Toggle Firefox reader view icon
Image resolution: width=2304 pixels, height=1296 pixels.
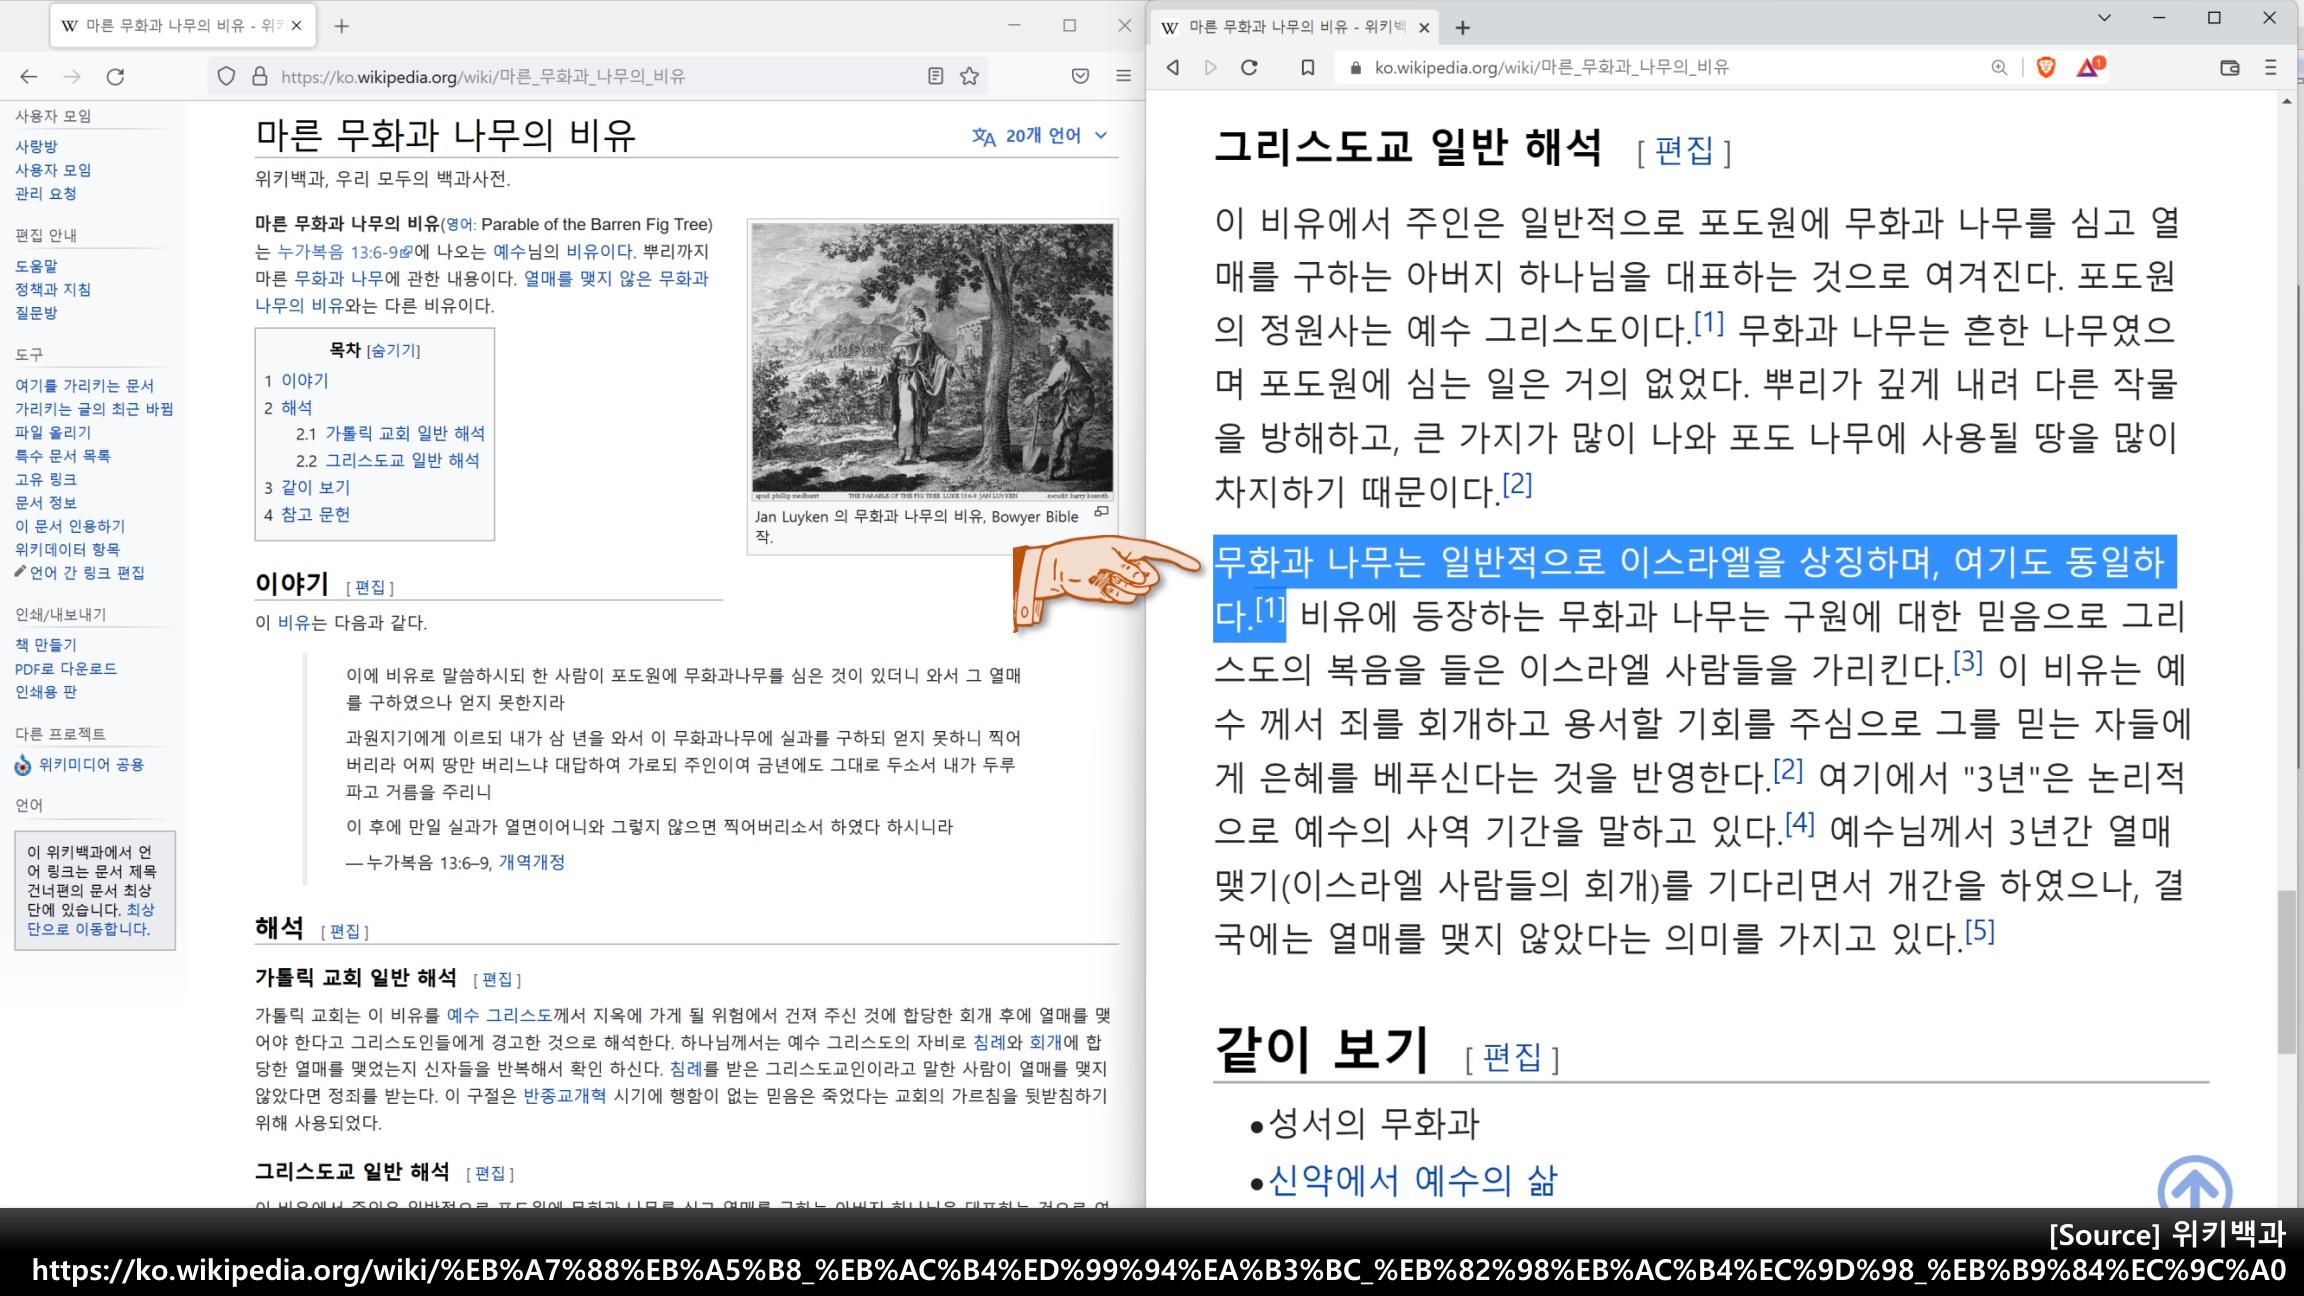click(935, 76)
